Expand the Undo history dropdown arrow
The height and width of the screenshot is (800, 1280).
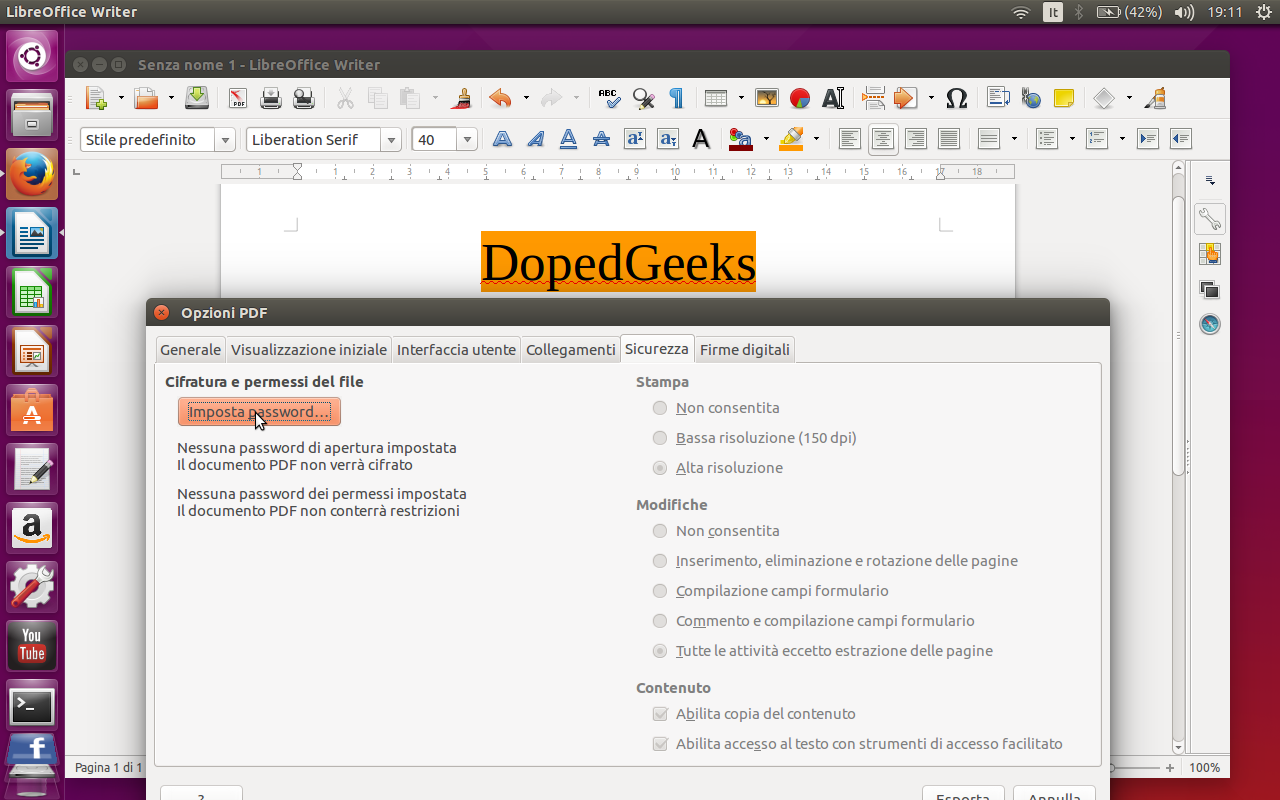526,98
